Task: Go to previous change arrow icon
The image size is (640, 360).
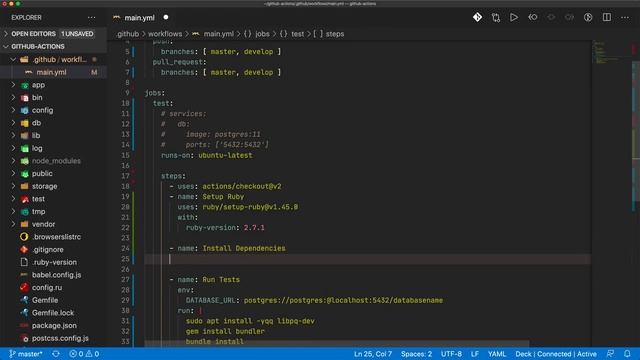Action: (533, 17)
